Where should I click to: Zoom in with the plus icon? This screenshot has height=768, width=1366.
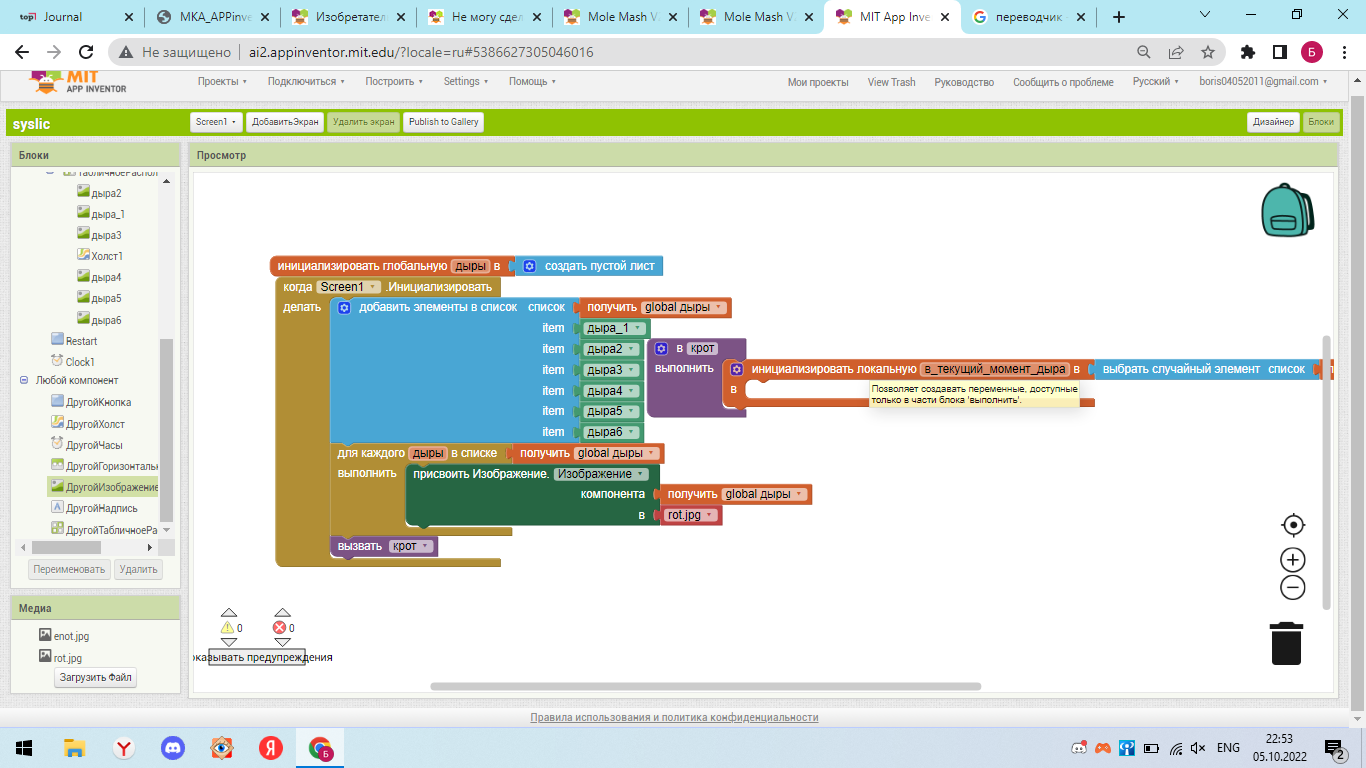coord(1293,560)
